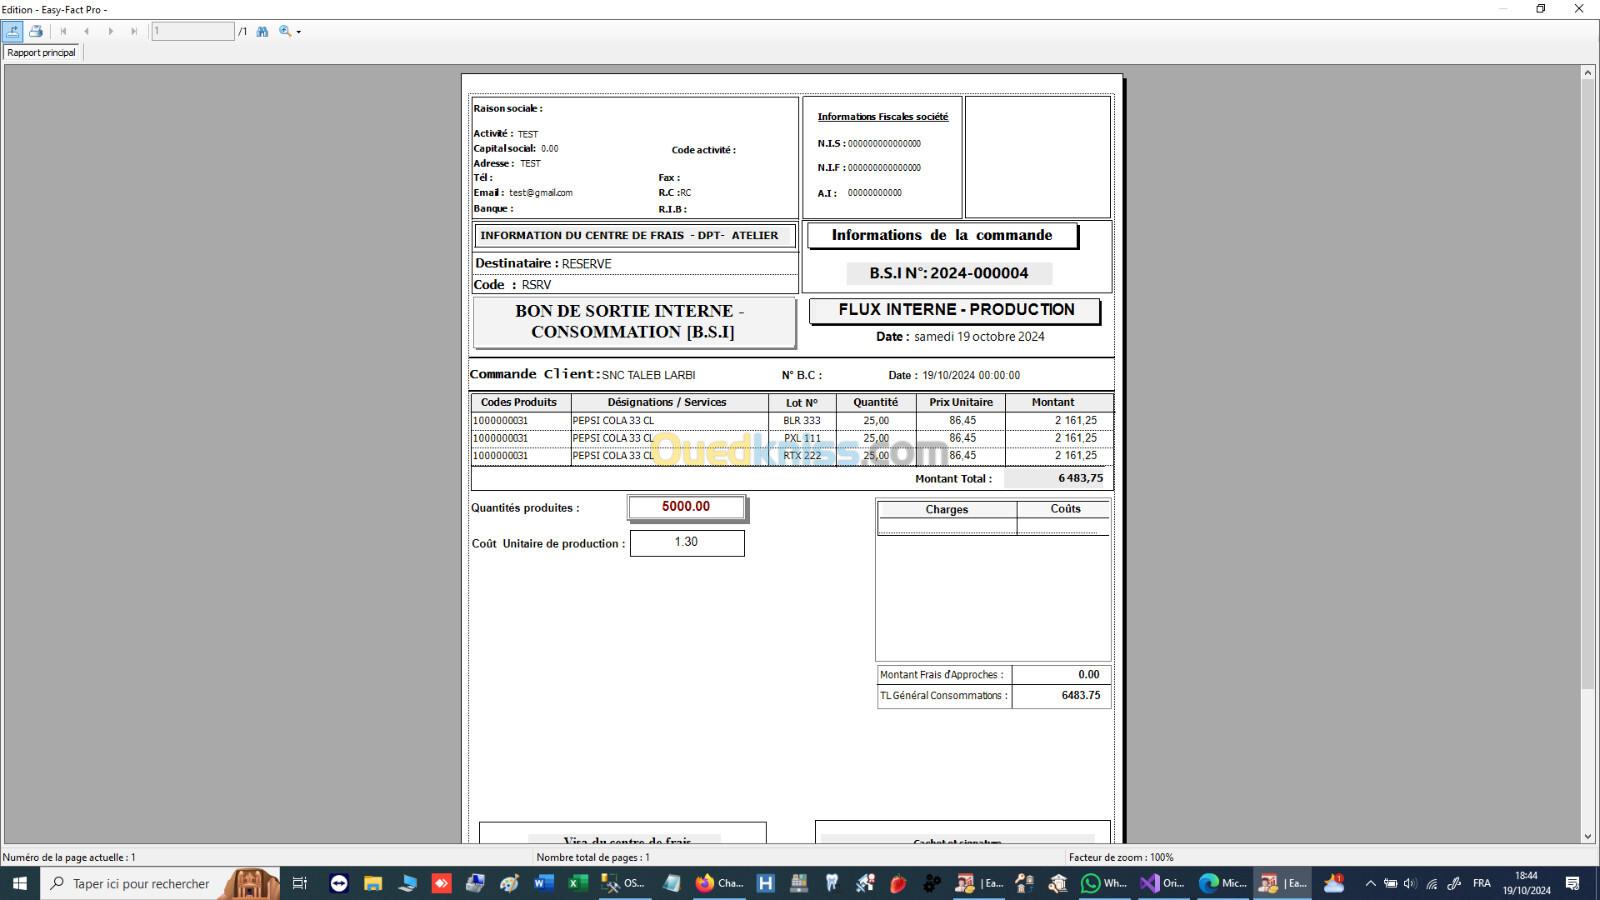Show hidden system tray icons
This screenshot has width=1600, height=900.
(x=1370, y=883)
